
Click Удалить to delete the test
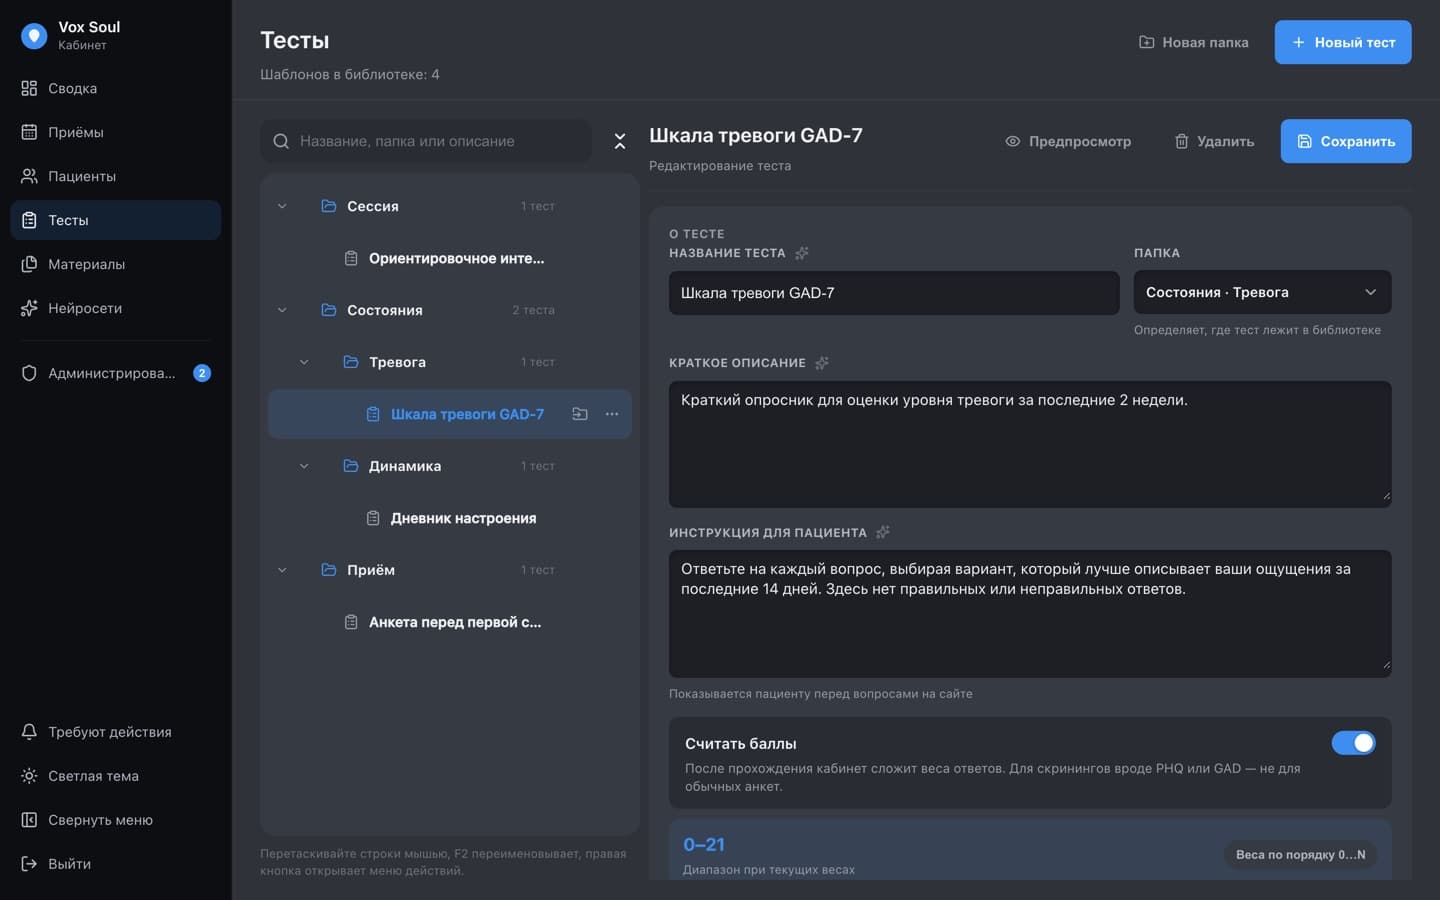click(1214, 141)
